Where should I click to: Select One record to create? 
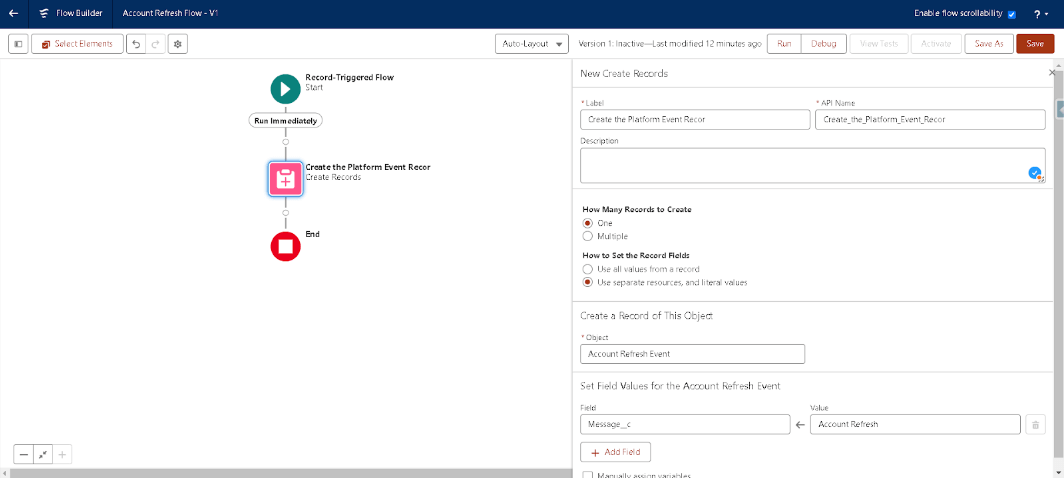click(588, 223)
